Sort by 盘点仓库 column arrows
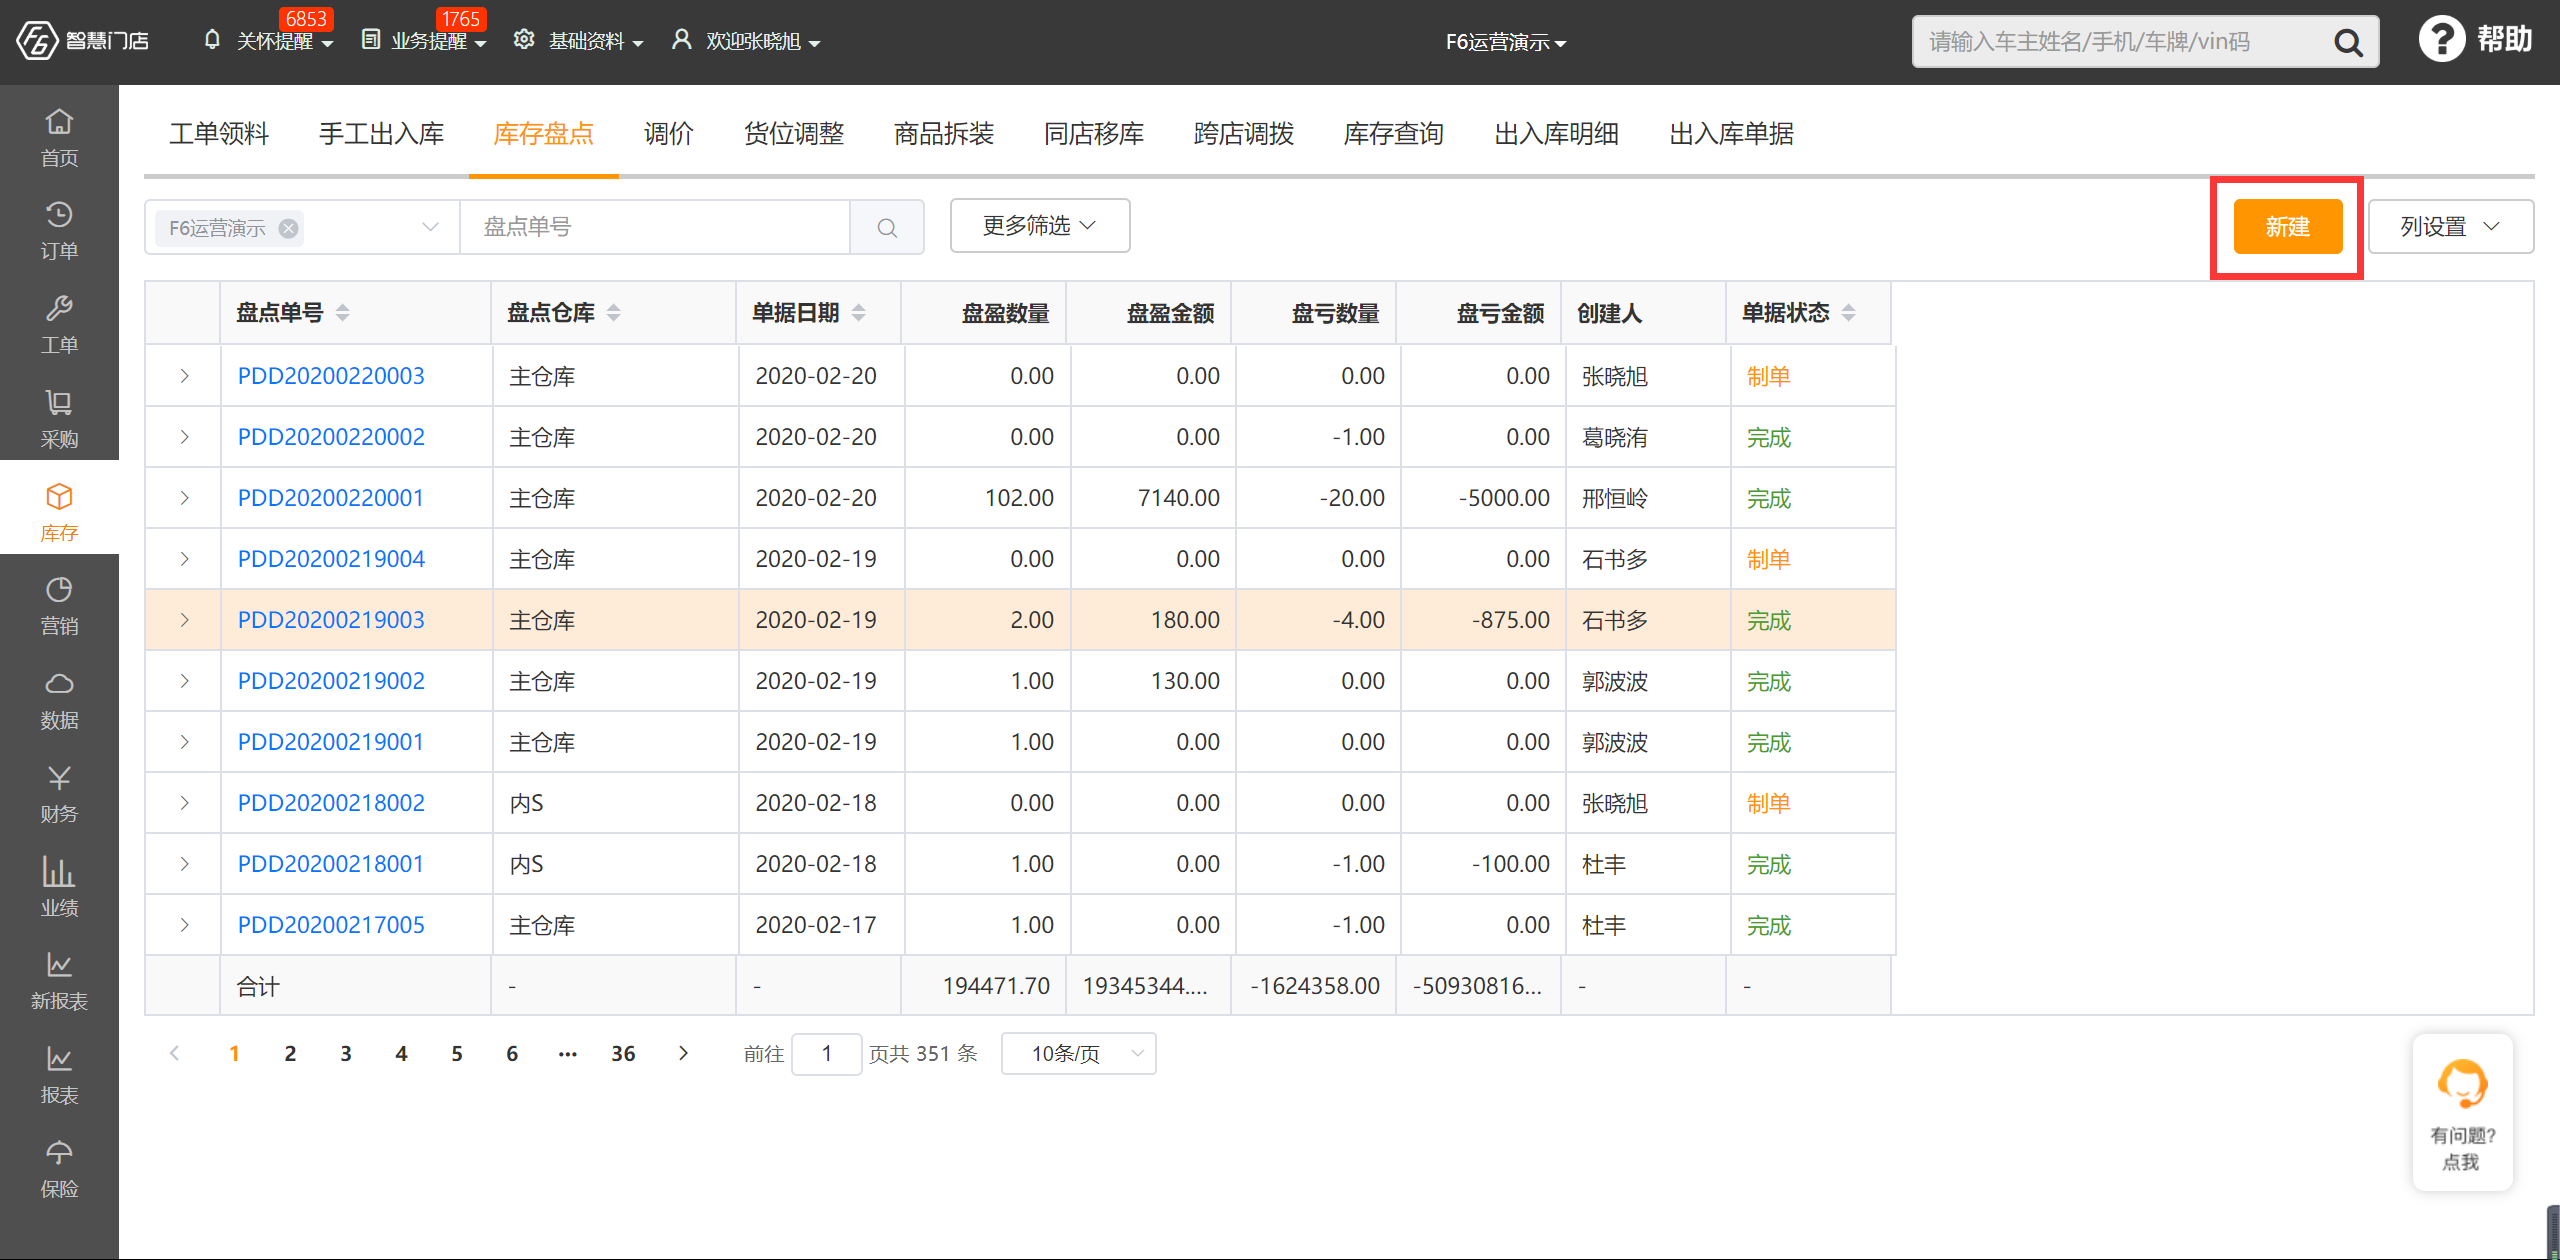Viewport: 2560px width, 1260px height. pyautogui.click(x=613, y=313)
